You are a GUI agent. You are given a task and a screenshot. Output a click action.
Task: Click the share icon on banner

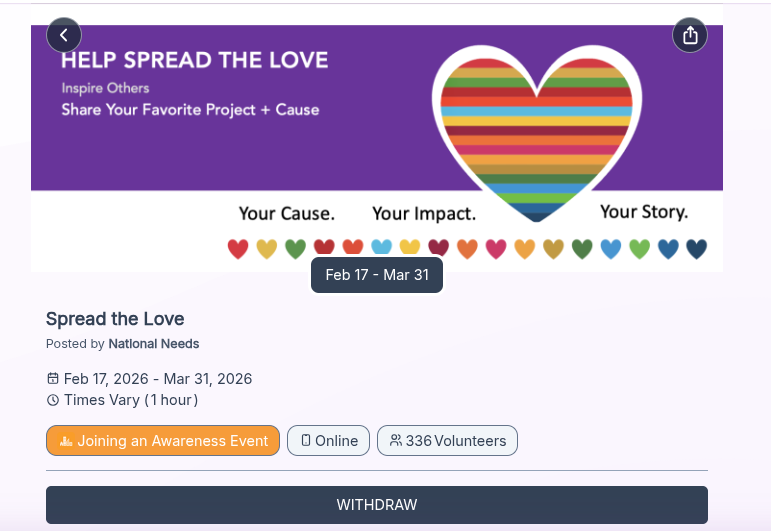(690, 35)
